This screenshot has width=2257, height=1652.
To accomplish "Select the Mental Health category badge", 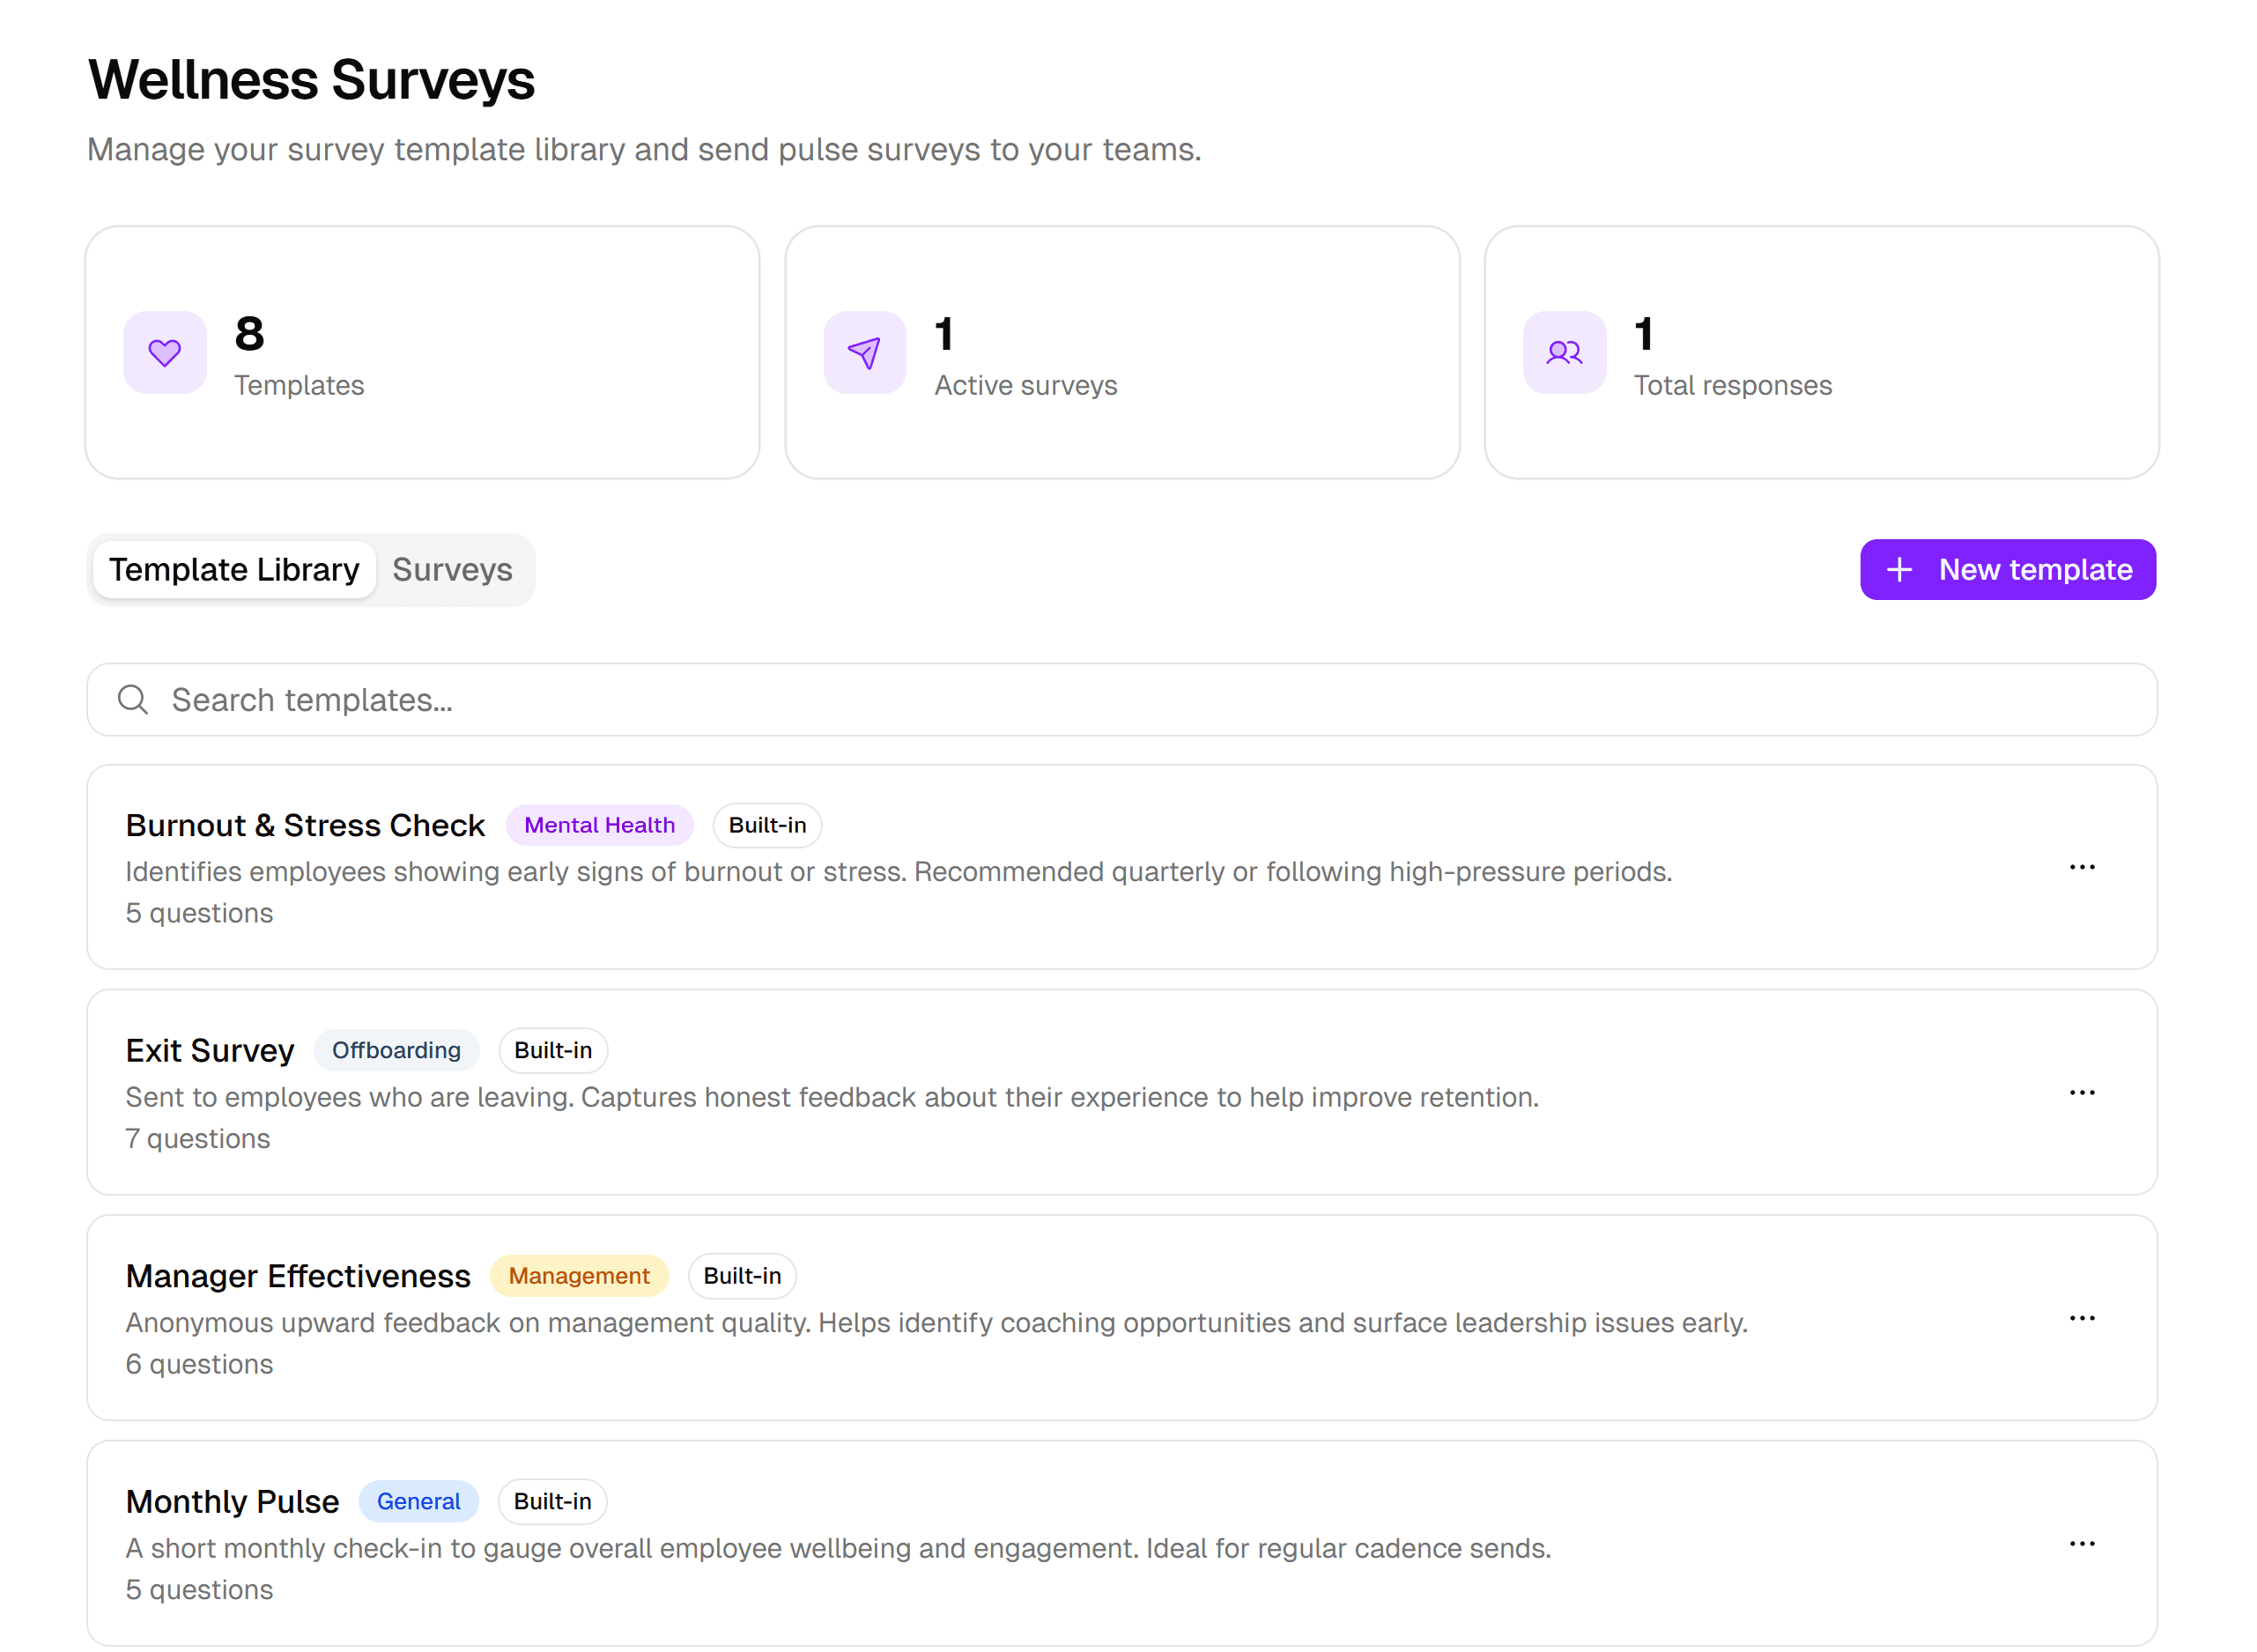I will pos(599,824).
